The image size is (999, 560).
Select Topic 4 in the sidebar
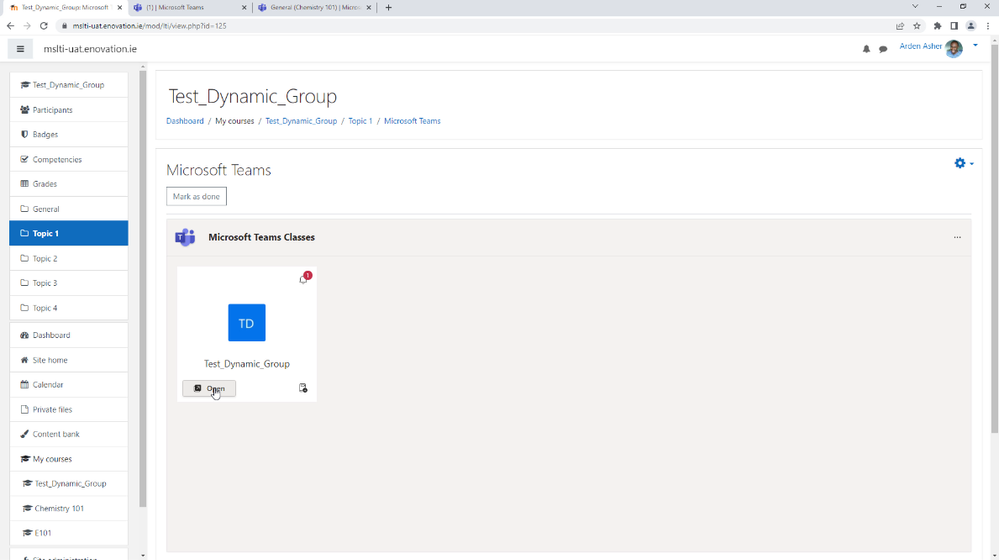point(69,308)
